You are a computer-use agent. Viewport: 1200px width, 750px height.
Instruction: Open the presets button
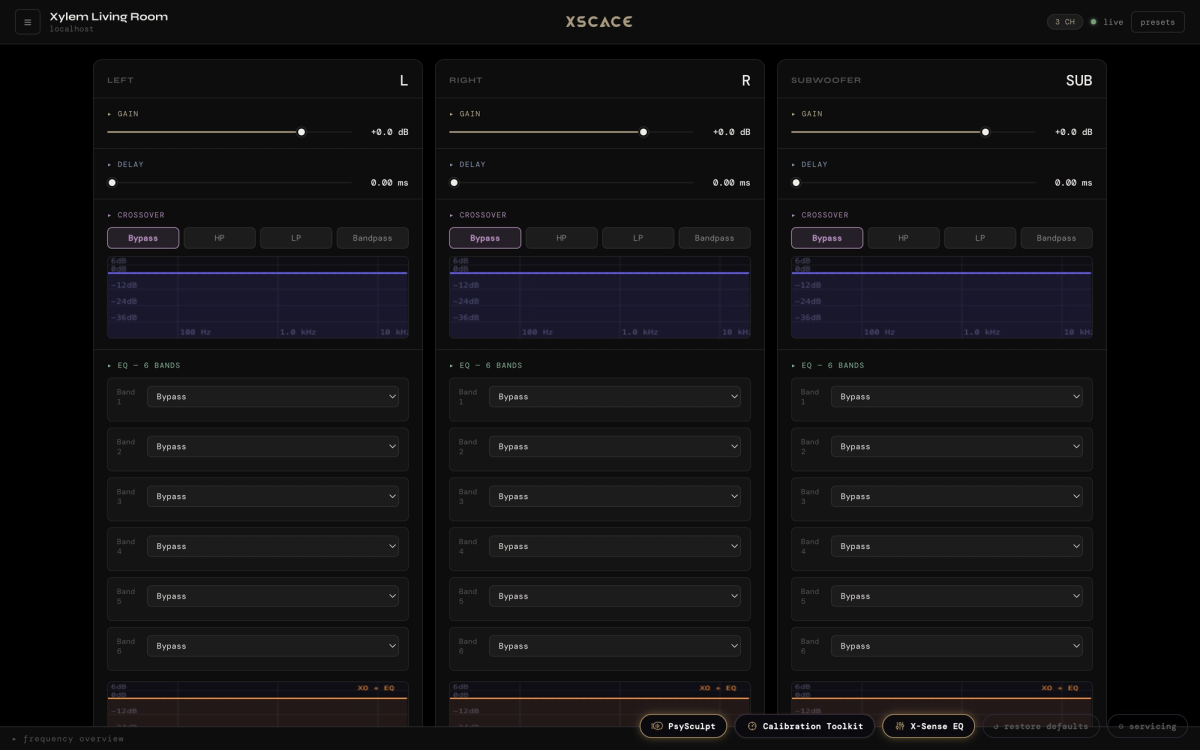[1158, 22]
